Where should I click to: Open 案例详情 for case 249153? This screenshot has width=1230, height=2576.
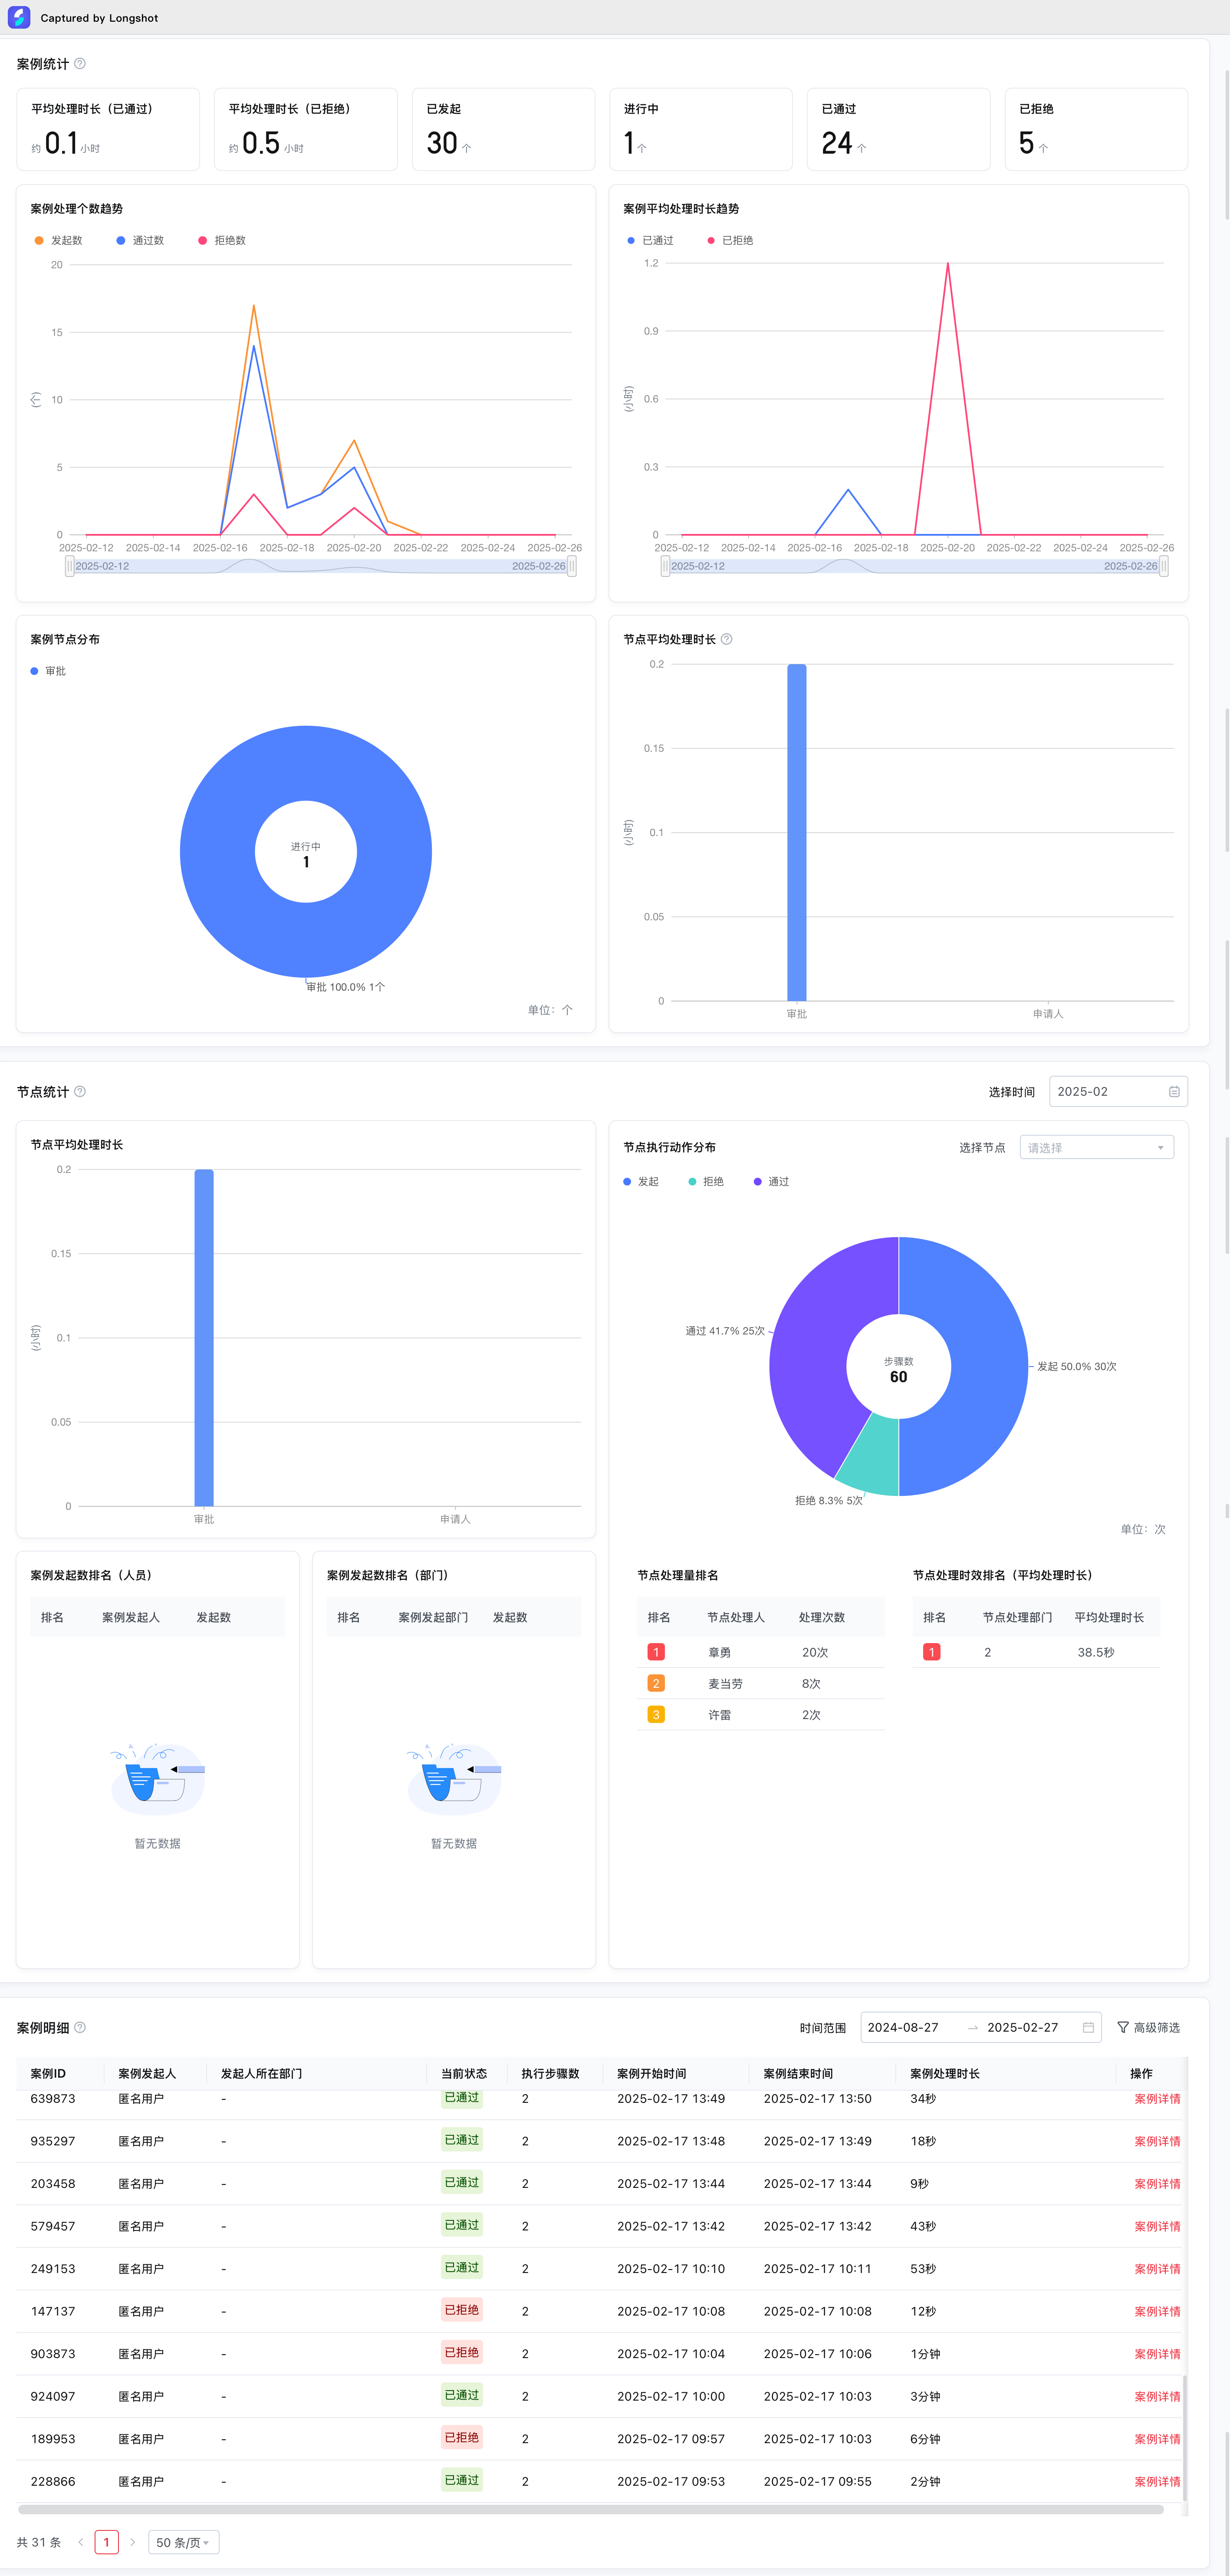point(1157,2269)
